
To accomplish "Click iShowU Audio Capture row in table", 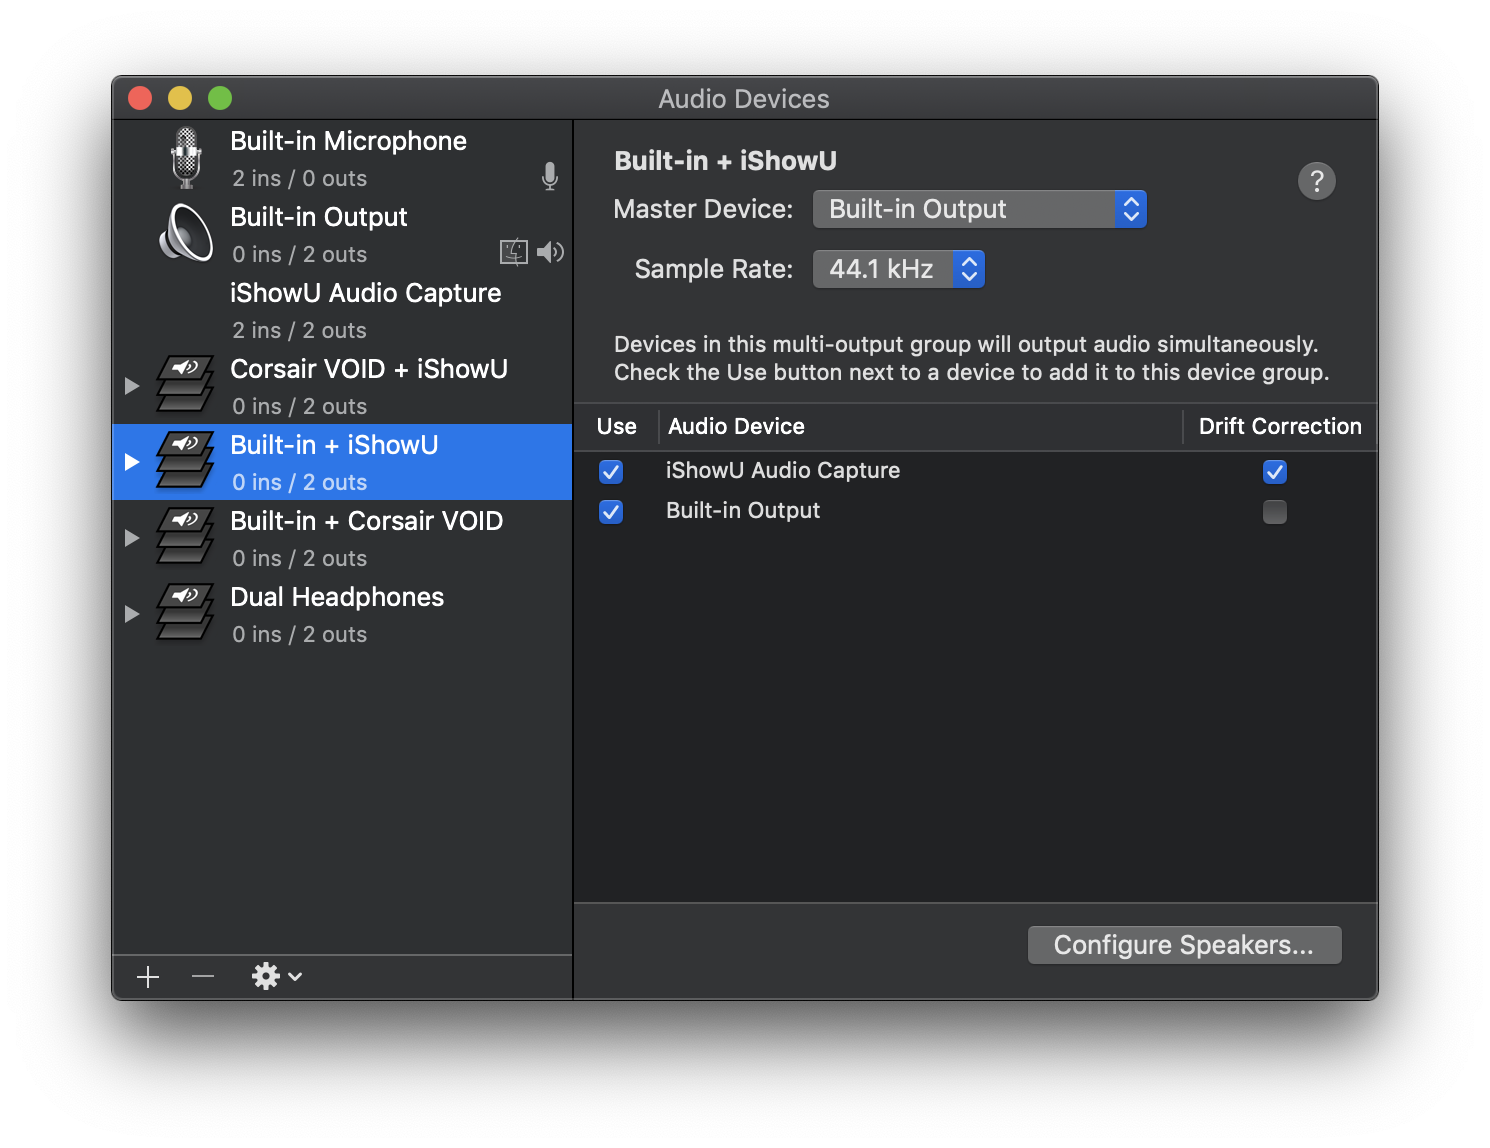I will click(976, 471).
